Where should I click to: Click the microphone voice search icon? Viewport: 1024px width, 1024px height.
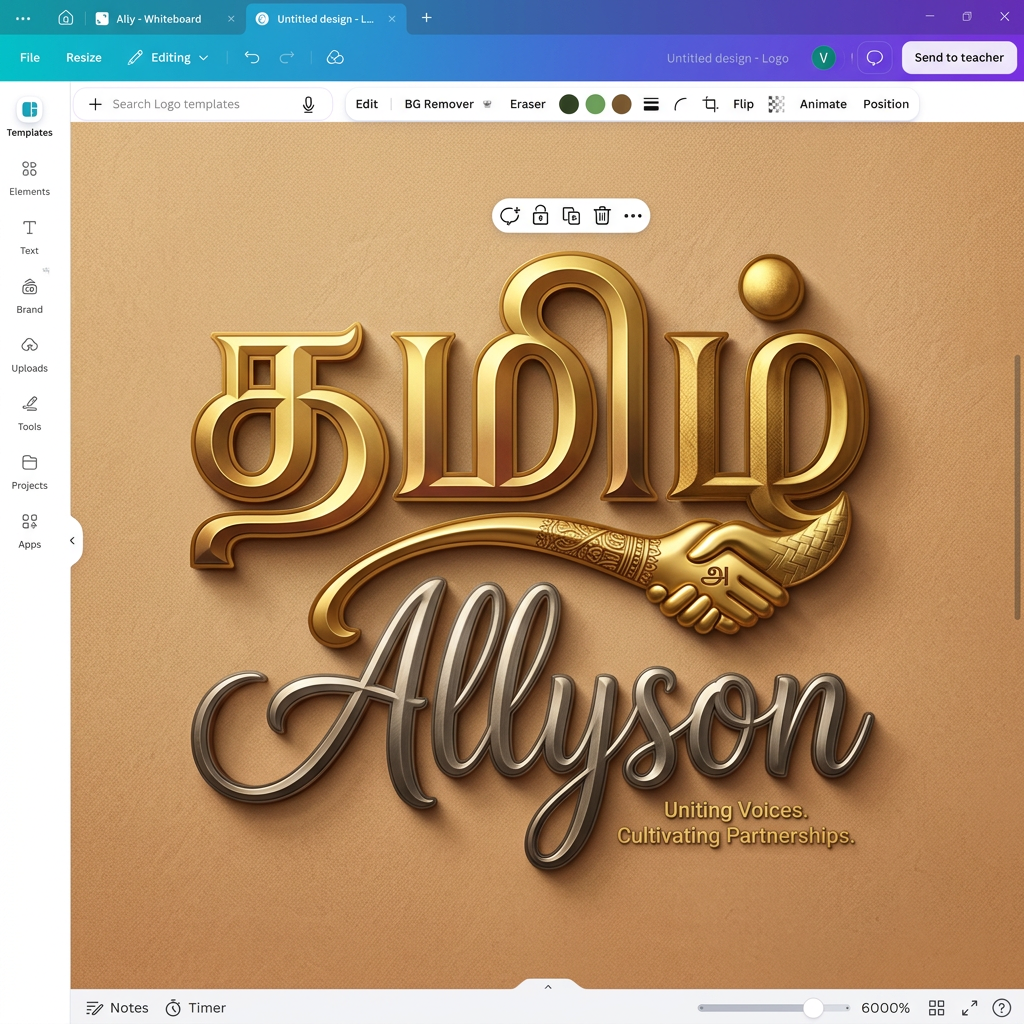point(308,104)
